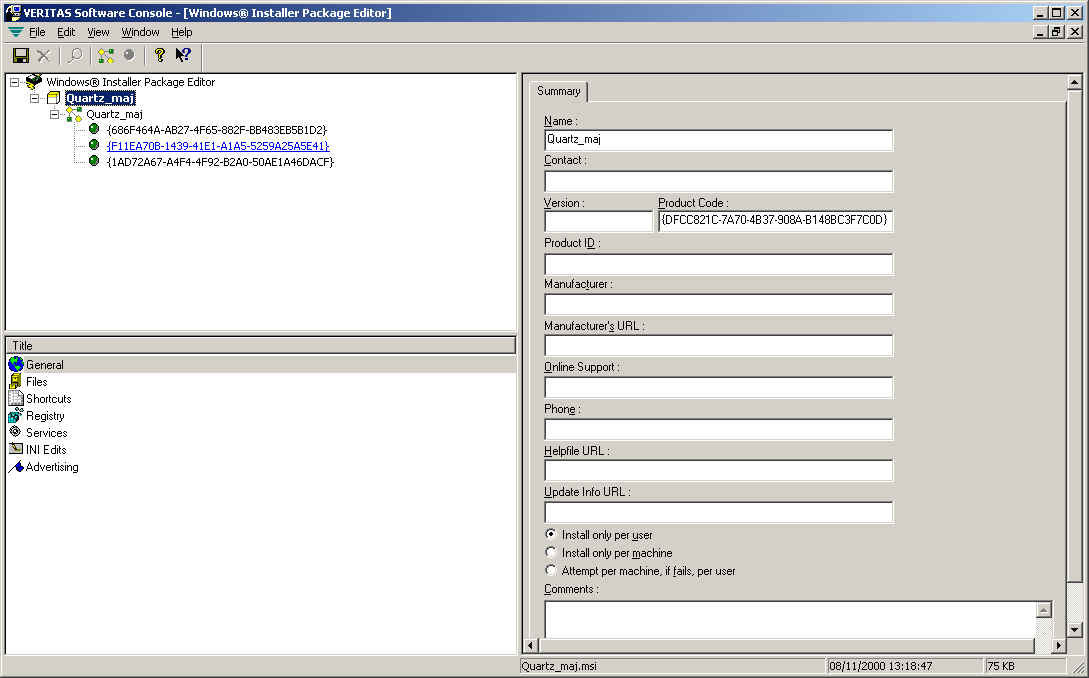This screenshot has width=1089, height=678.
Task: Select the Files icon in the list
Action: [x=15, y=381]
